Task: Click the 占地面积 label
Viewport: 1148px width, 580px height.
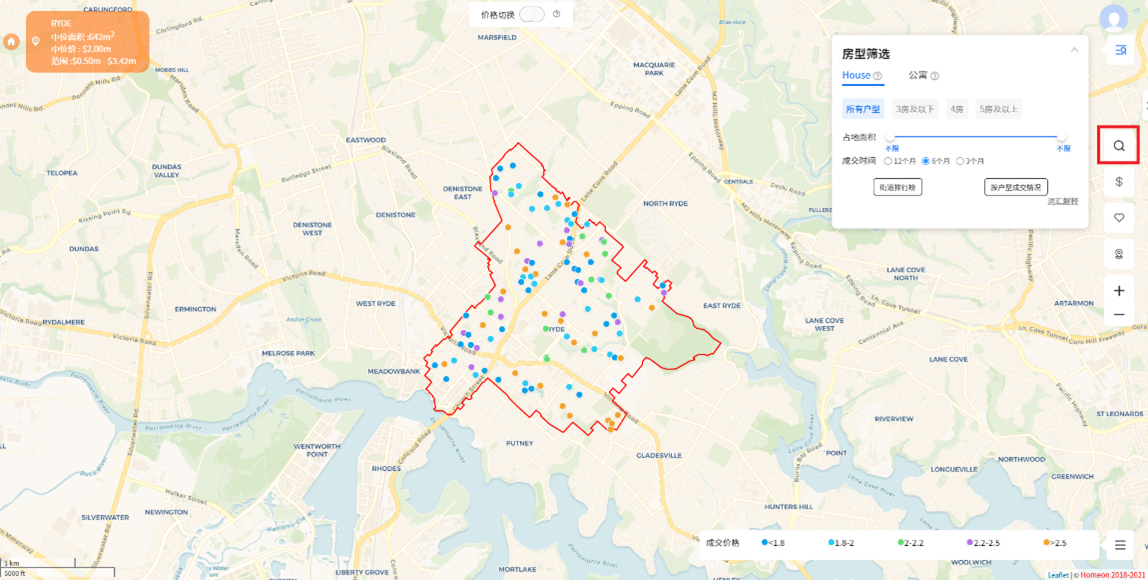Action: [x=859, y=136]
